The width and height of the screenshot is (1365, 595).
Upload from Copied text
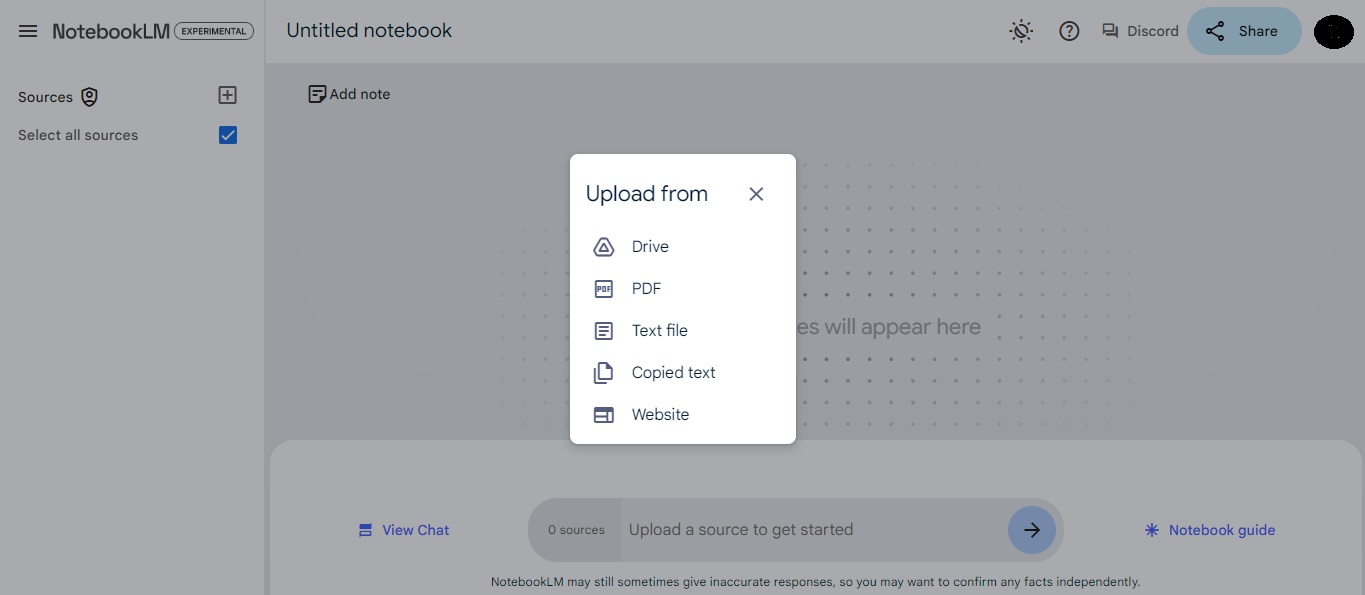[x=672, y=372]
